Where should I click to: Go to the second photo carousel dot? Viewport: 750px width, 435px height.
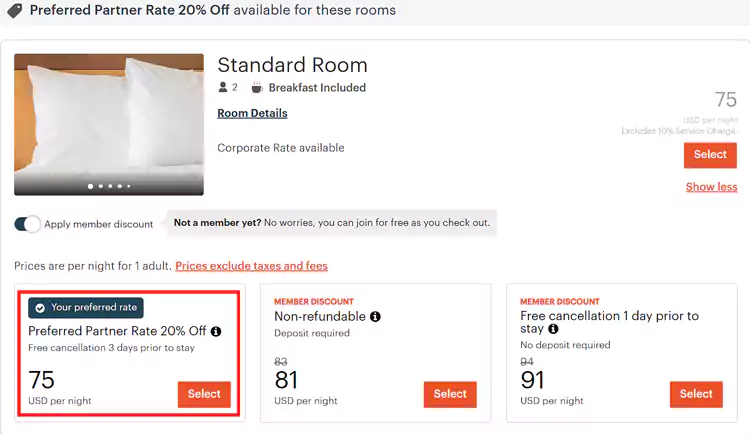tap(100, 186)
